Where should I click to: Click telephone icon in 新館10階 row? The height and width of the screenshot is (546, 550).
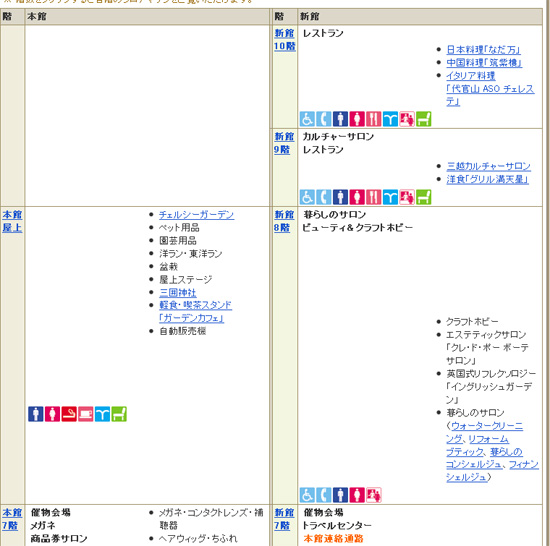324,119
